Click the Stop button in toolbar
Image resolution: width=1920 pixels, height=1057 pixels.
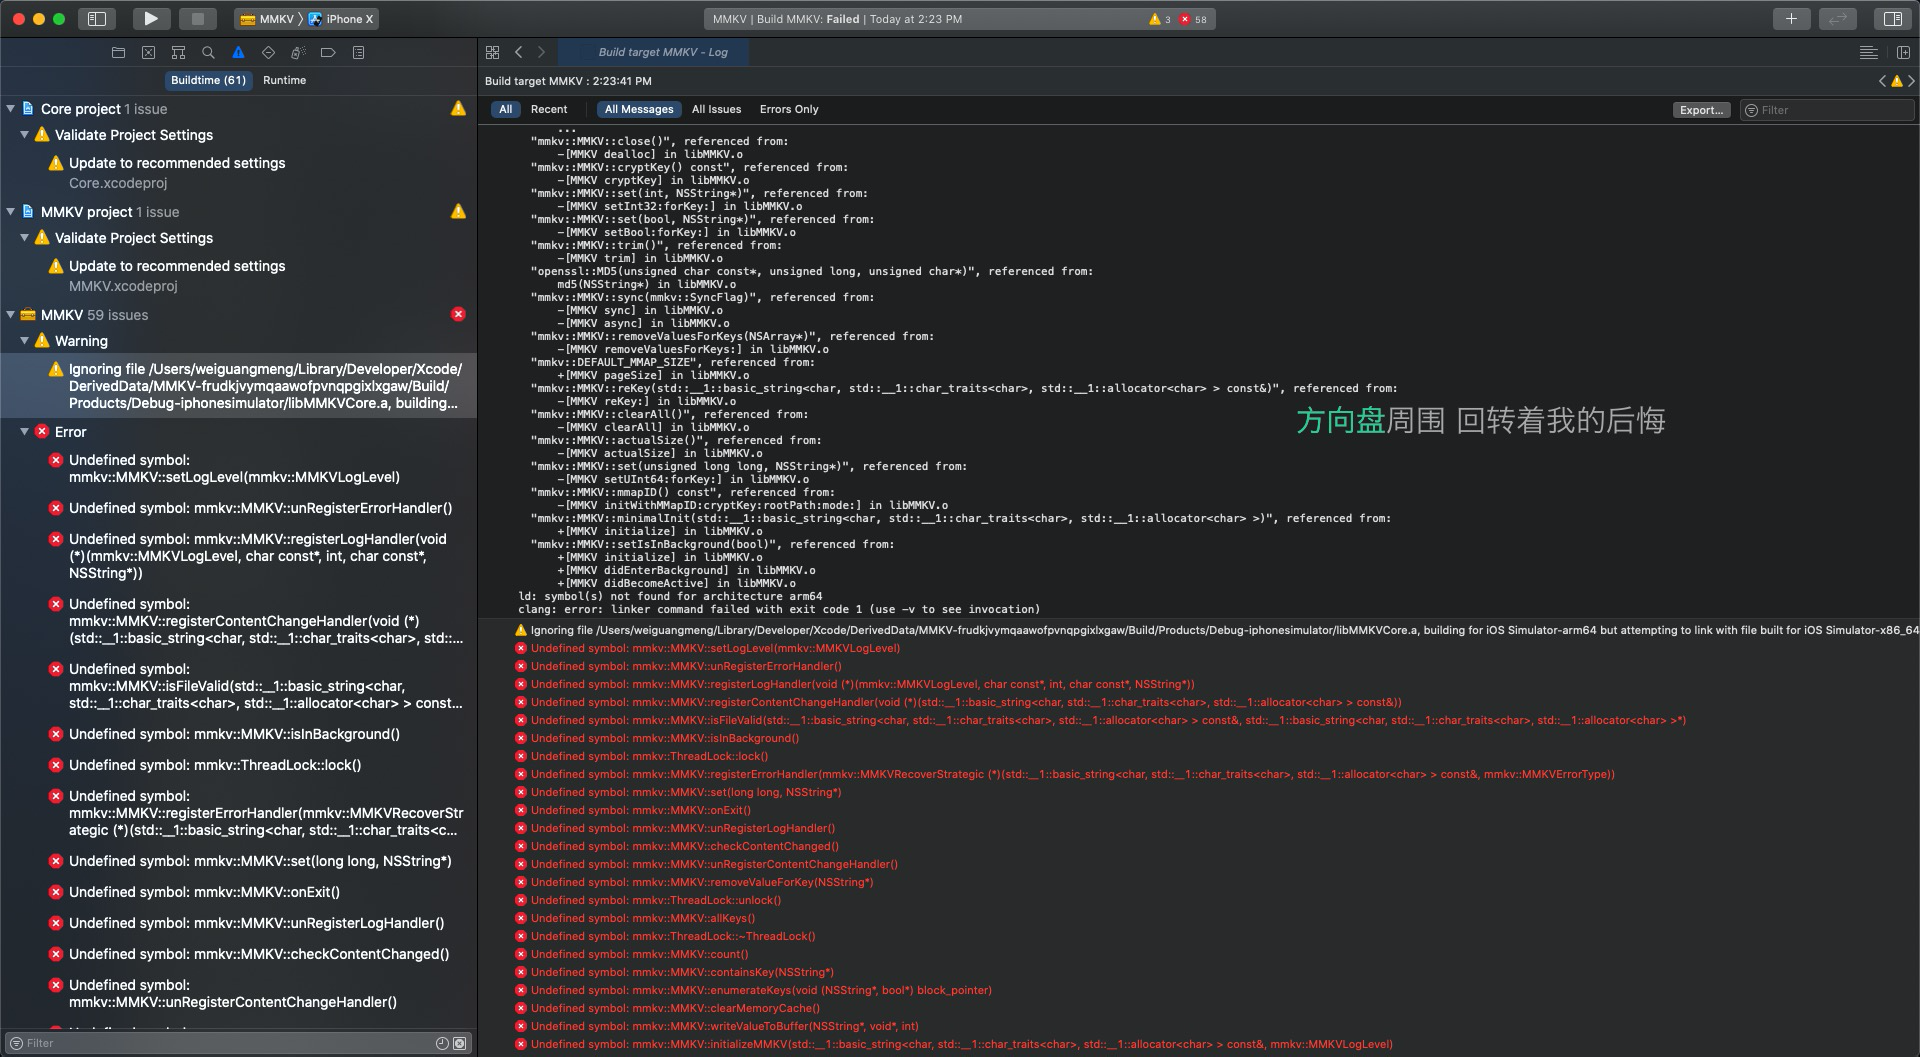click(x=198, y=18)
